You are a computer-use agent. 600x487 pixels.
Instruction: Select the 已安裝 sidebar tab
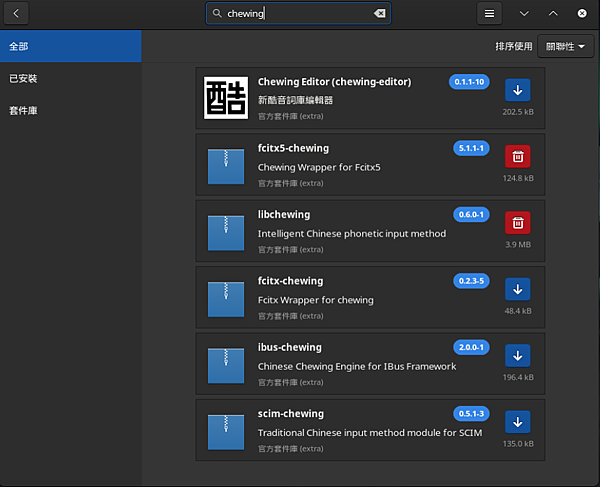click(71, 78)
